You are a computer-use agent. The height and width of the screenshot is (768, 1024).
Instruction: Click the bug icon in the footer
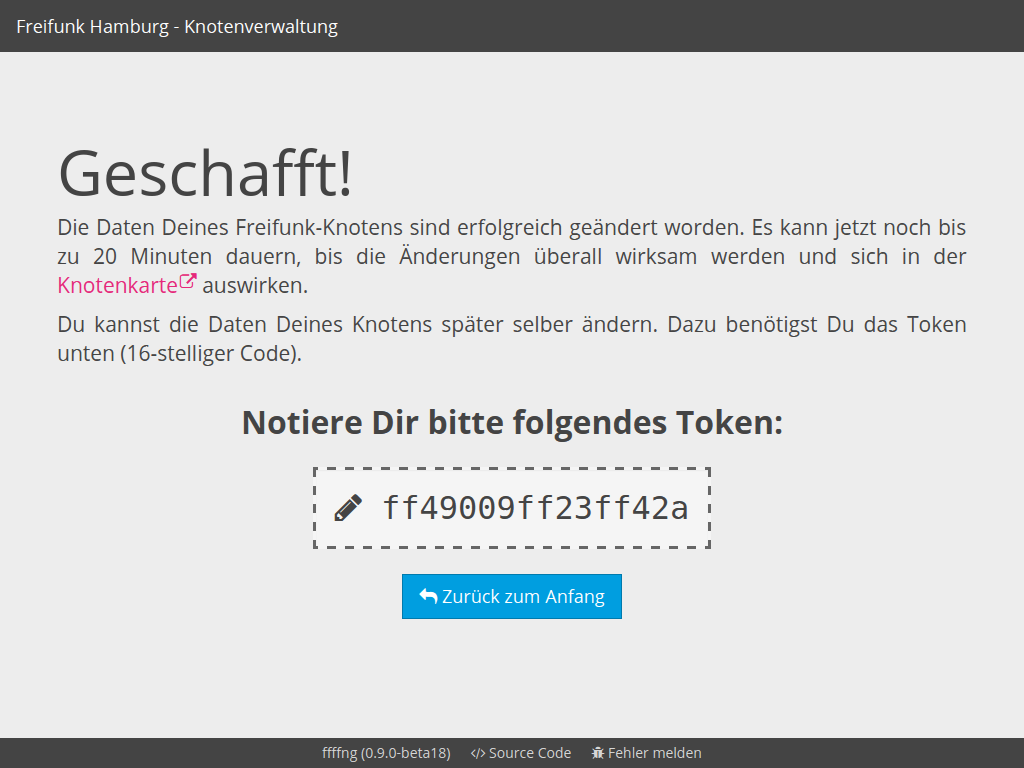point(598,753)
